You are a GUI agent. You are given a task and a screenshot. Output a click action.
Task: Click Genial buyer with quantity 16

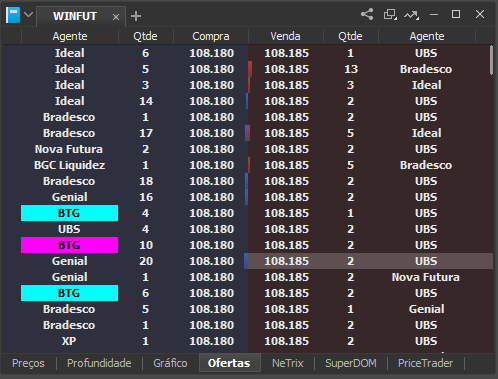click(x=69, y=197)
